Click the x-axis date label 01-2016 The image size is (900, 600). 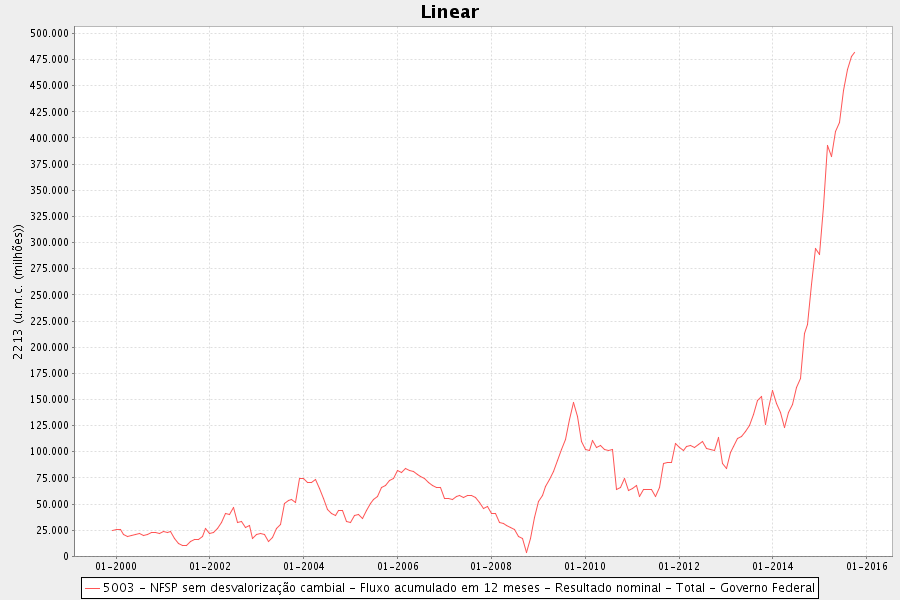click(867, 567)
